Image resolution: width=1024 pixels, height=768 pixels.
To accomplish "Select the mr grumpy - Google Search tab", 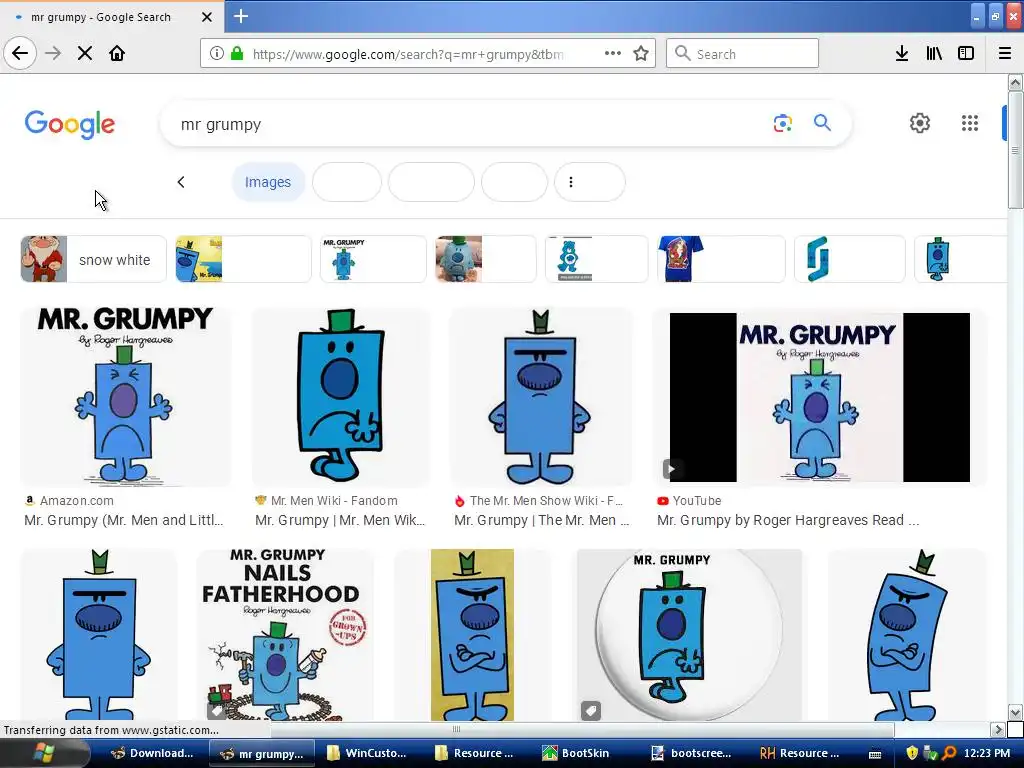I will coord(112,17).
